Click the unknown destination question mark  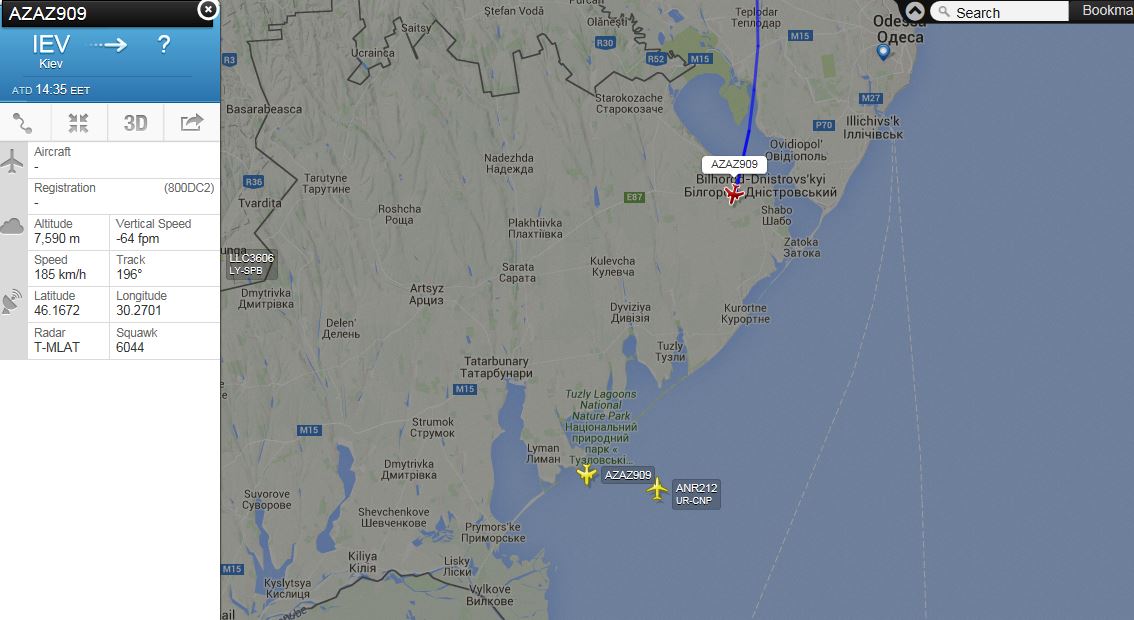click(164, 45)
